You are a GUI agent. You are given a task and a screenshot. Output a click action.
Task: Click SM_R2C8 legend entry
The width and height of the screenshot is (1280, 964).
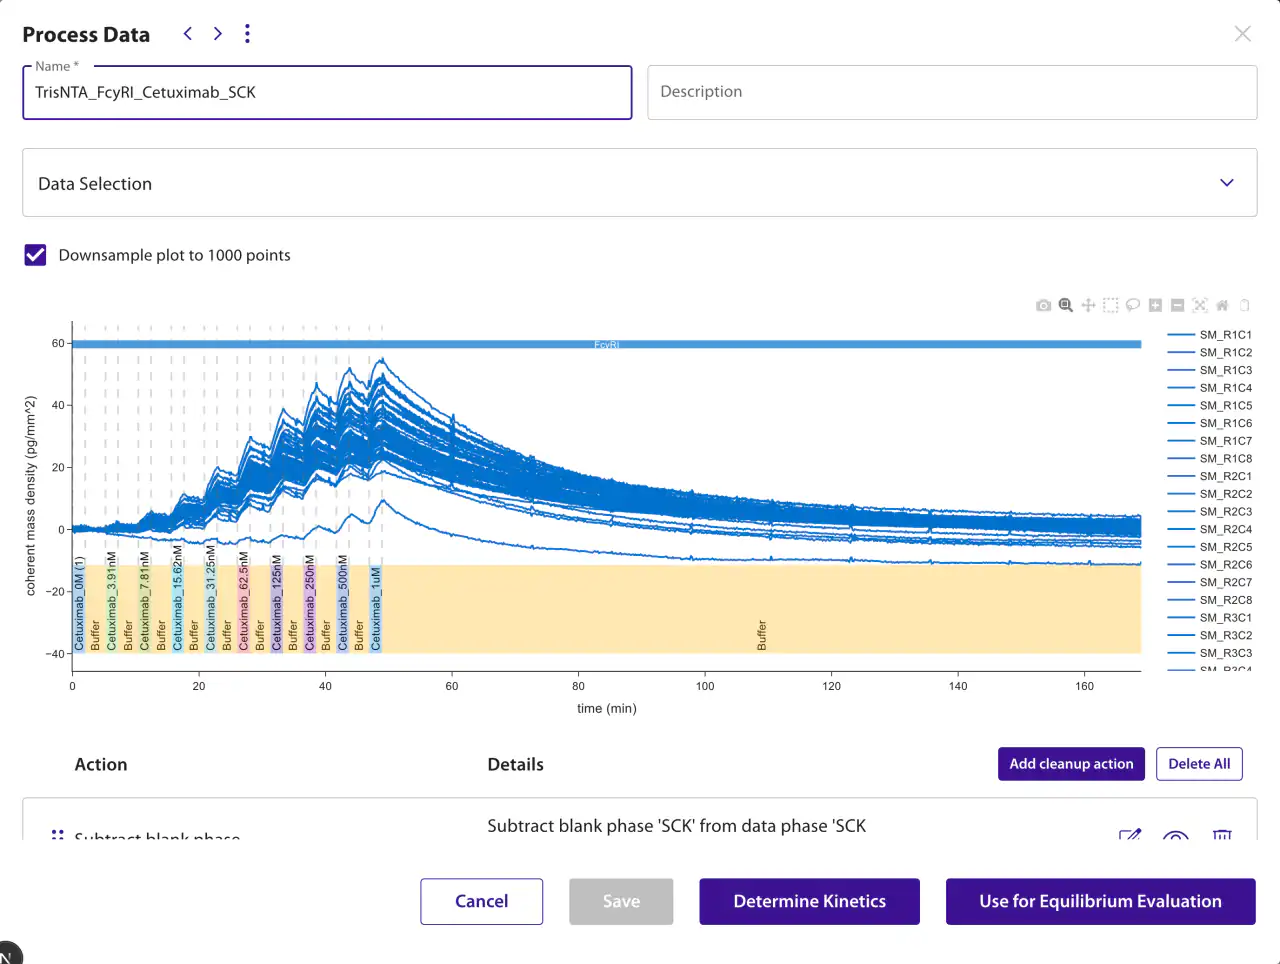tap(1210, 600)
